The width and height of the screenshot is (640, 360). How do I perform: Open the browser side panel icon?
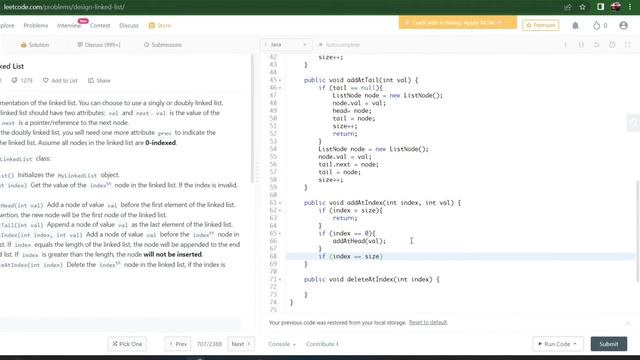(x=600, y=7)
